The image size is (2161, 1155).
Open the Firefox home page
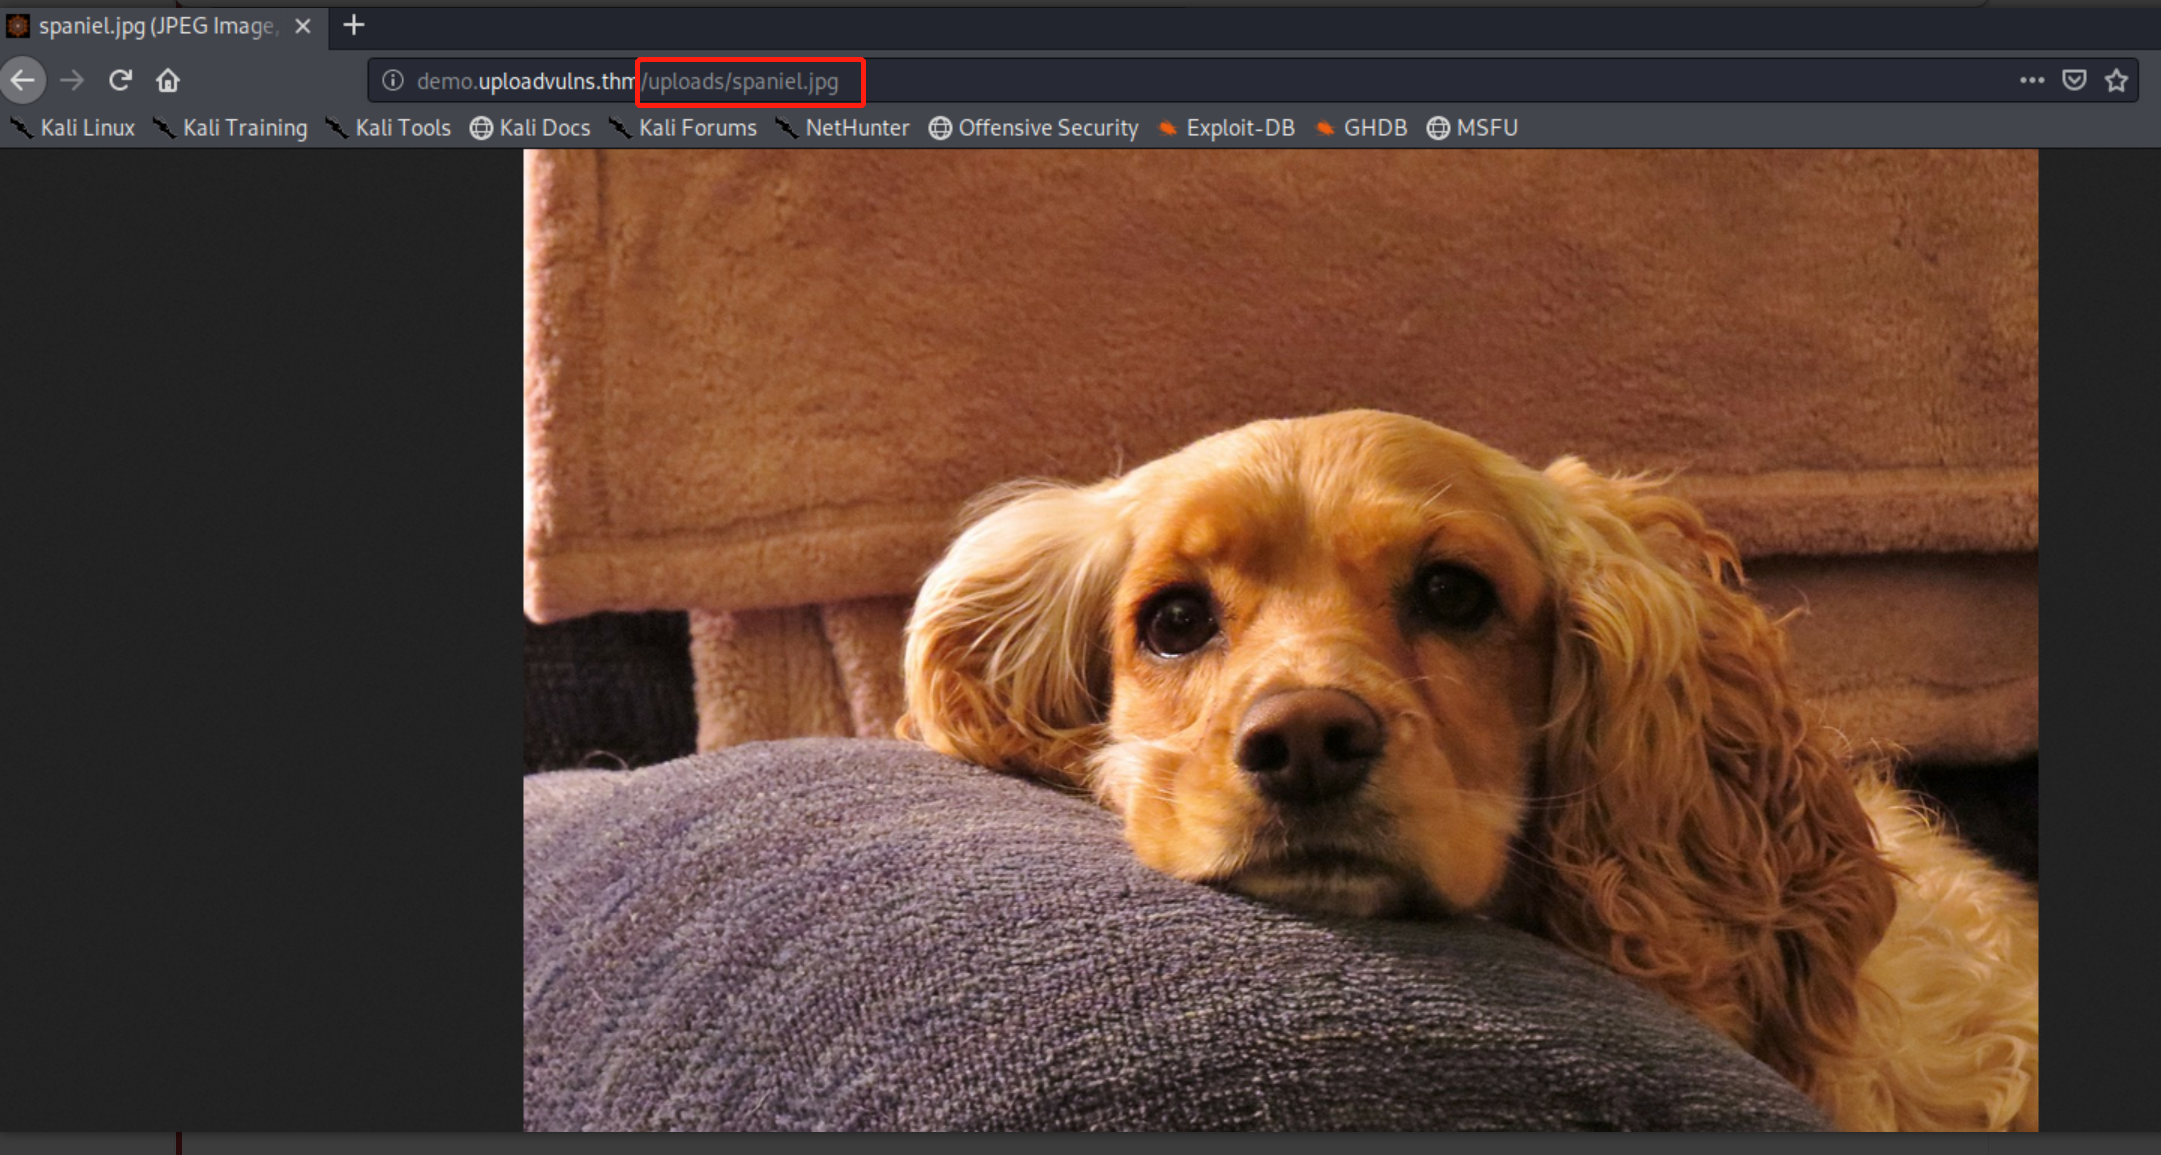click(168, 80)
